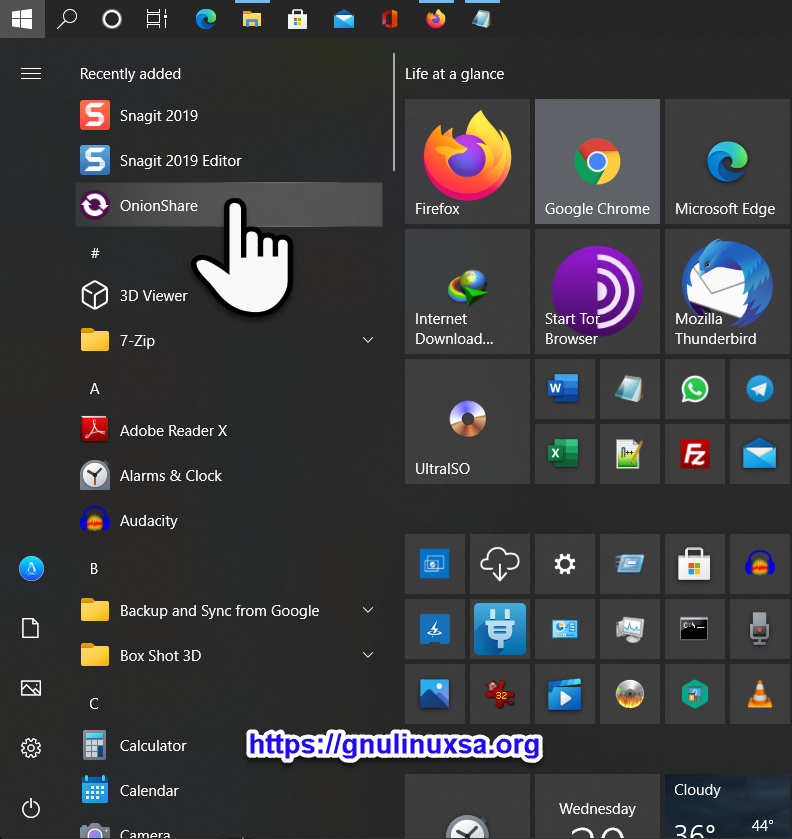
Task: Open Settings from the Start rail
Action: point(31,748)
